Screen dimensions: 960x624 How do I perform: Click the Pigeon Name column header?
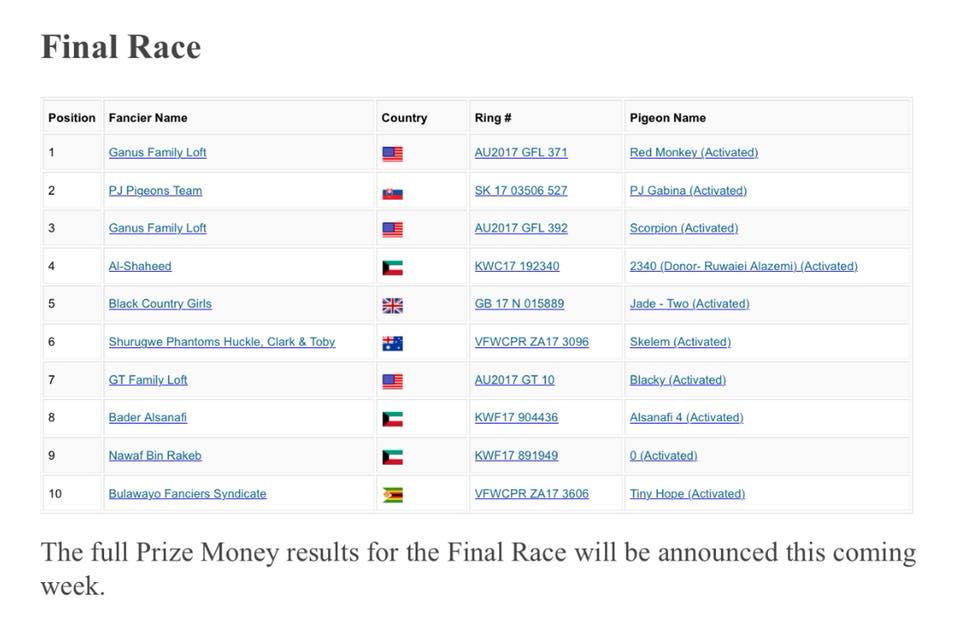(x=667, y=118)
